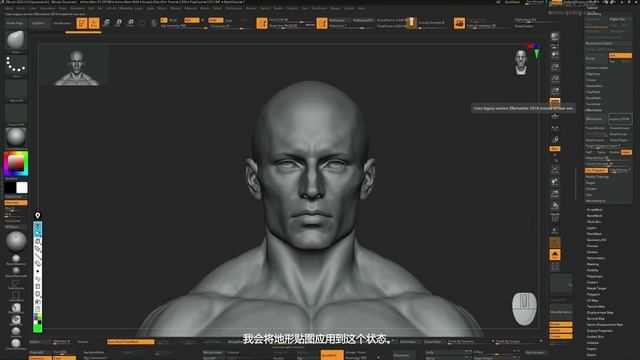This screenshot has height=360, width=640.
Task: Click the Home Page button
Action: pyautogui.click(x=15, y=23)
